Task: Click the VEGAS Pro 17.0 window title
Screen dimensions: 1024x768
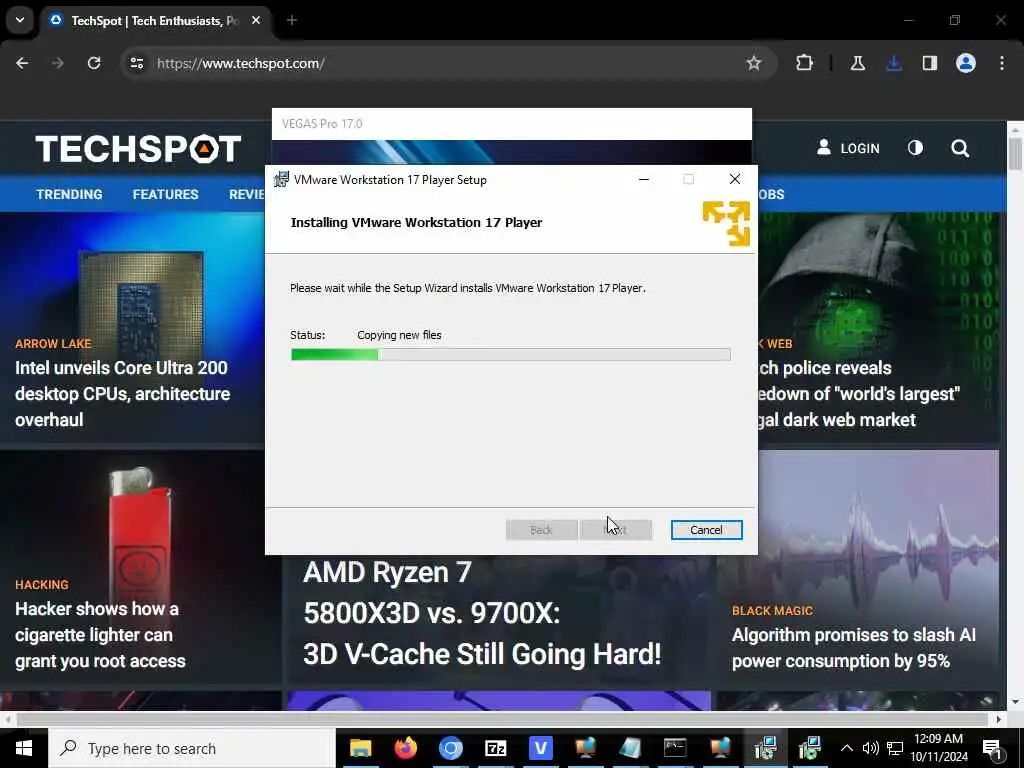Action: (322, 123)
